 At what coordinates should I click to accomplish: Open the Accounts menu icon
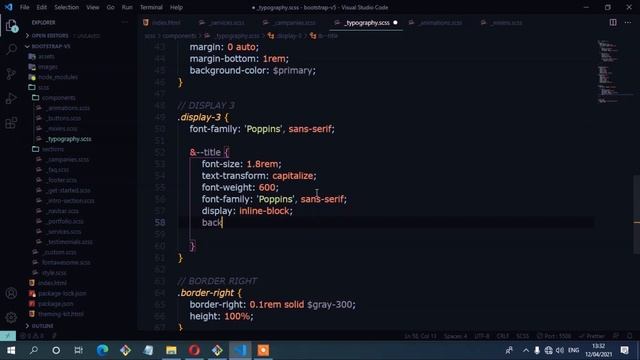11,293
